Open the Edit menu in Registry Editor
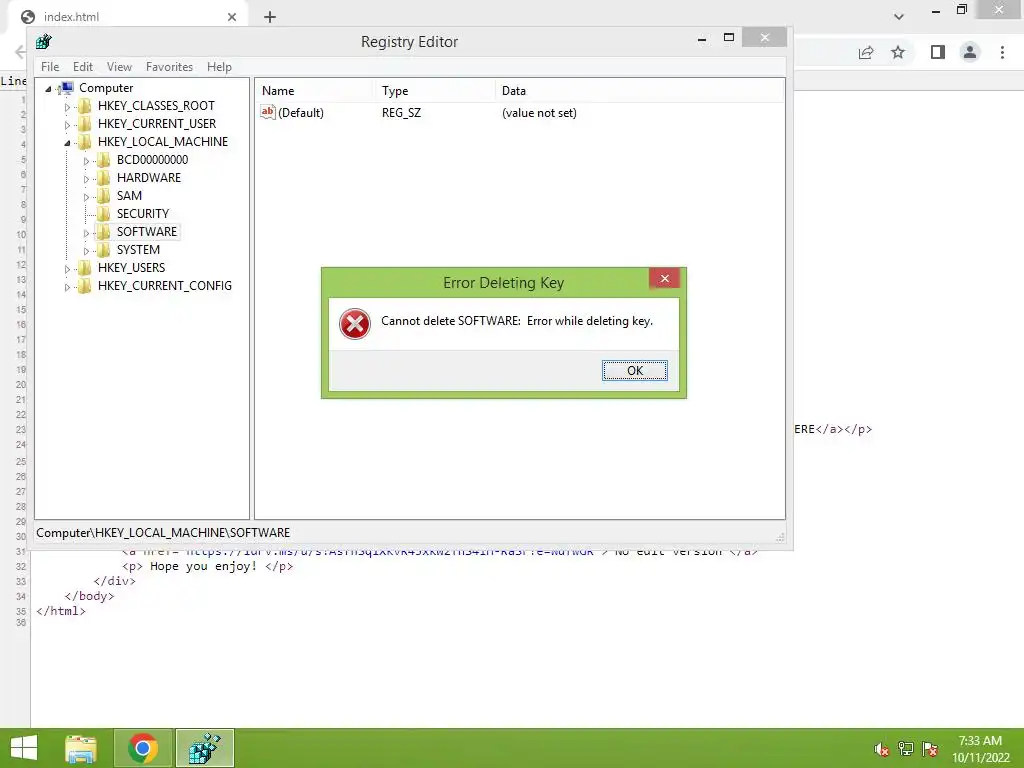Viewport: 1024px width, 768px height. [x=82, y=67]
